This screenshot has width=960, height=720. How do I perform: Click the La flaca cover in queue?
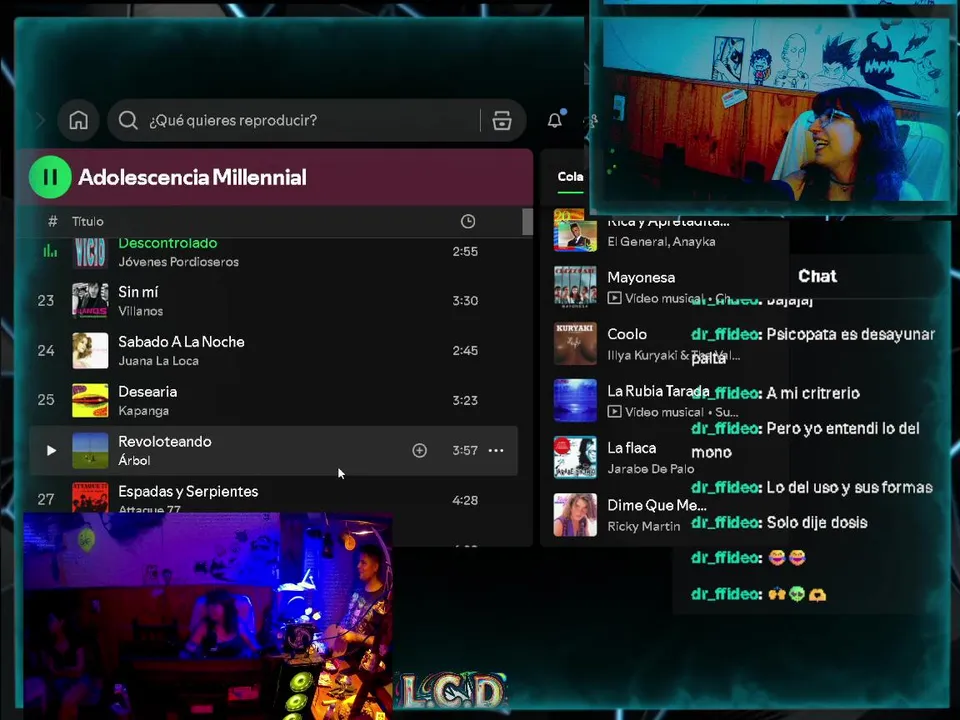[575, 457]
